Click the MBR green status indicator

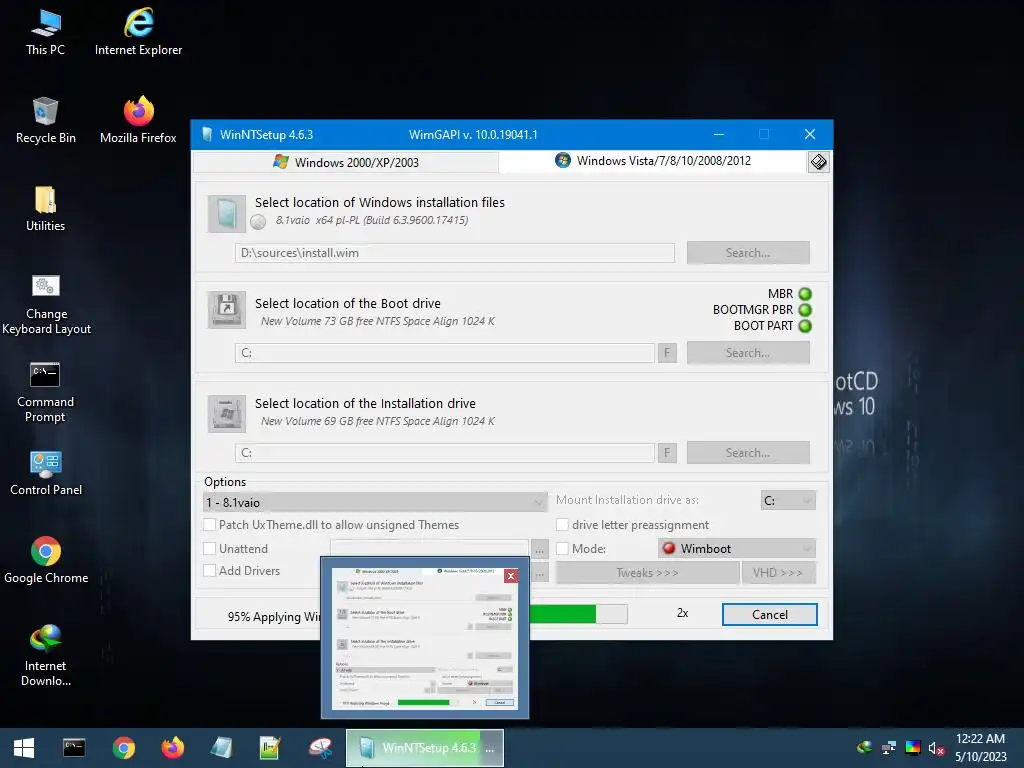[x=805, y=294]
